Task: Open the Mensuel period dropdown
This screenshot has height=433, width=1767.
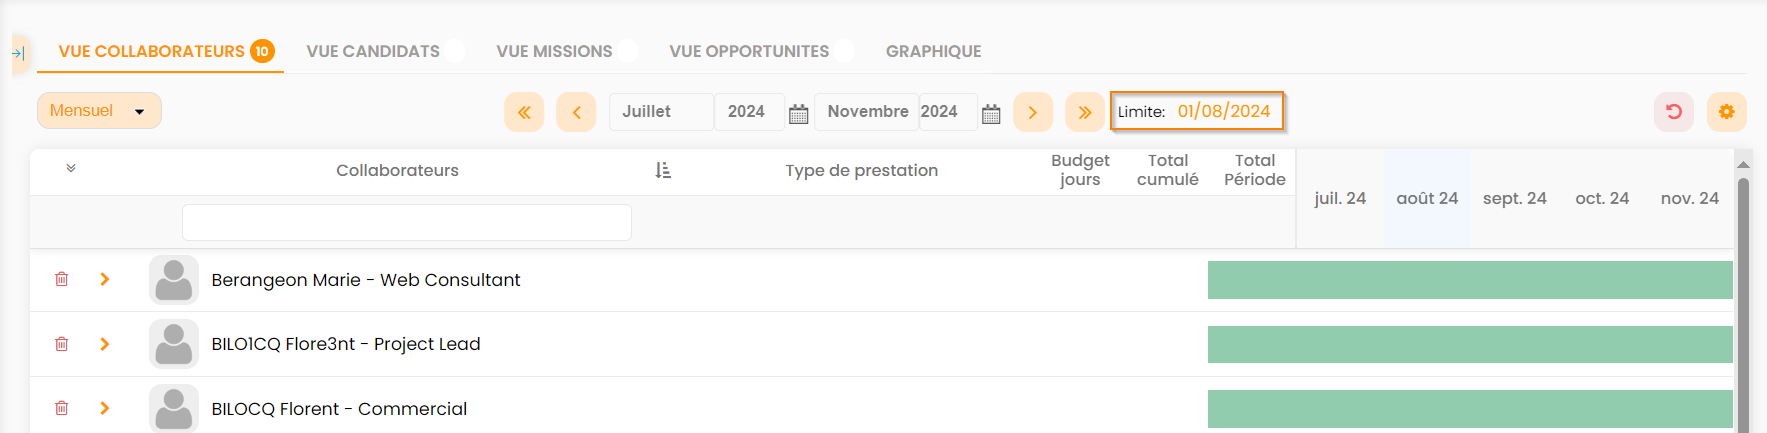Action: [x=99, y=111]
